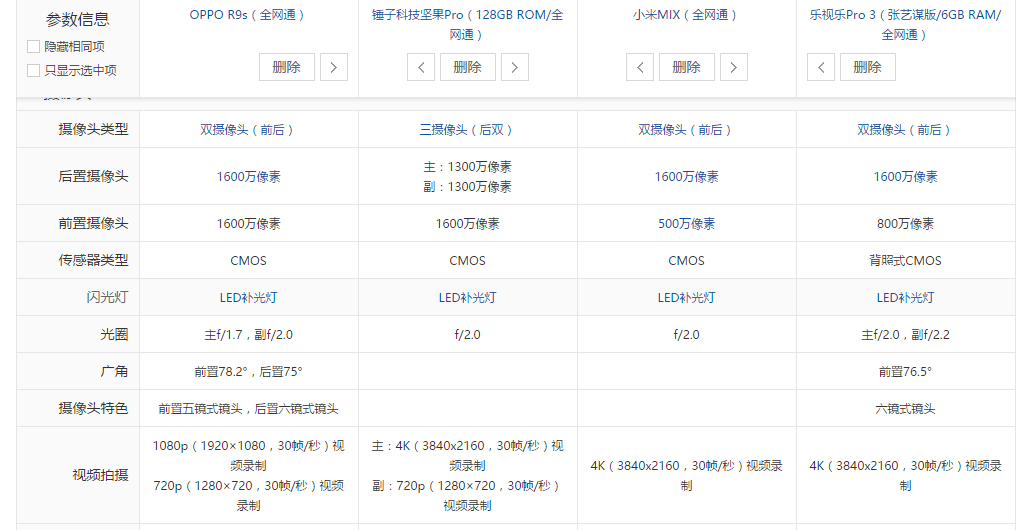Select 锤子科技坚果Pro 主：4K video recording text
1020x530 pixels.
(x=467, y=456)
